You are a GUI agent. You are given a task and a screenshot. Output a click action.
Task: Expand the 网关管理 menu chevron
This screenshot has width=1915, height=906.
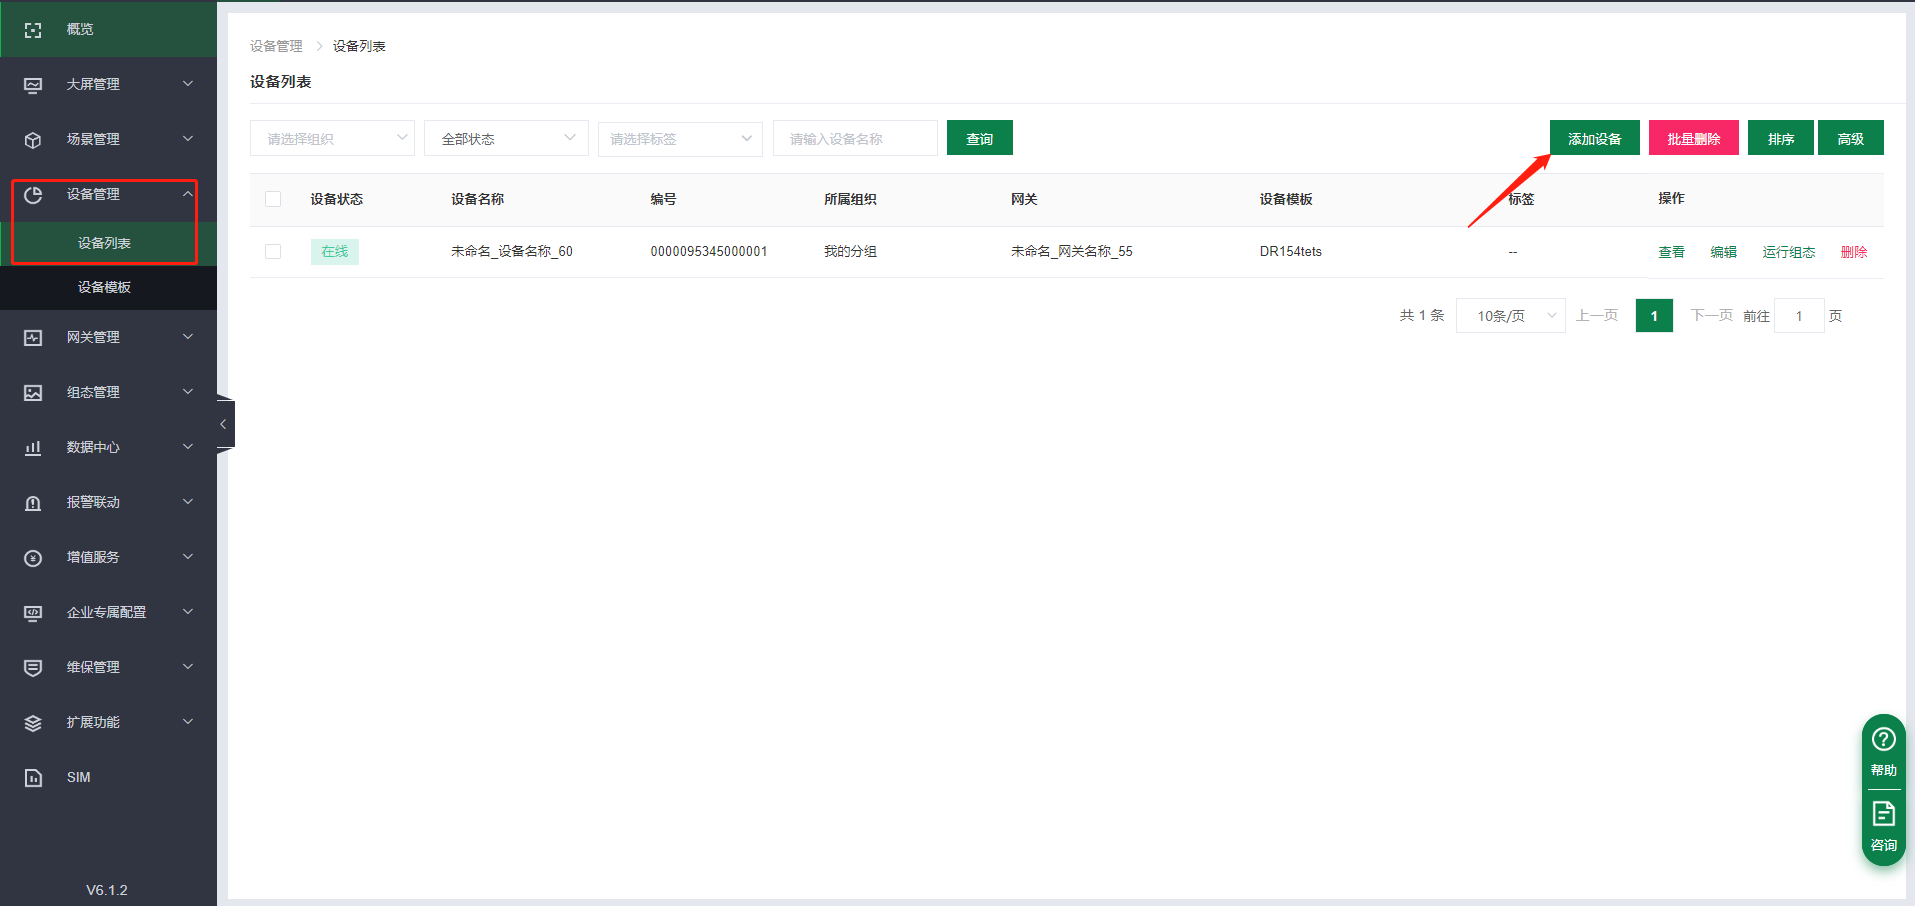[188, 337]
